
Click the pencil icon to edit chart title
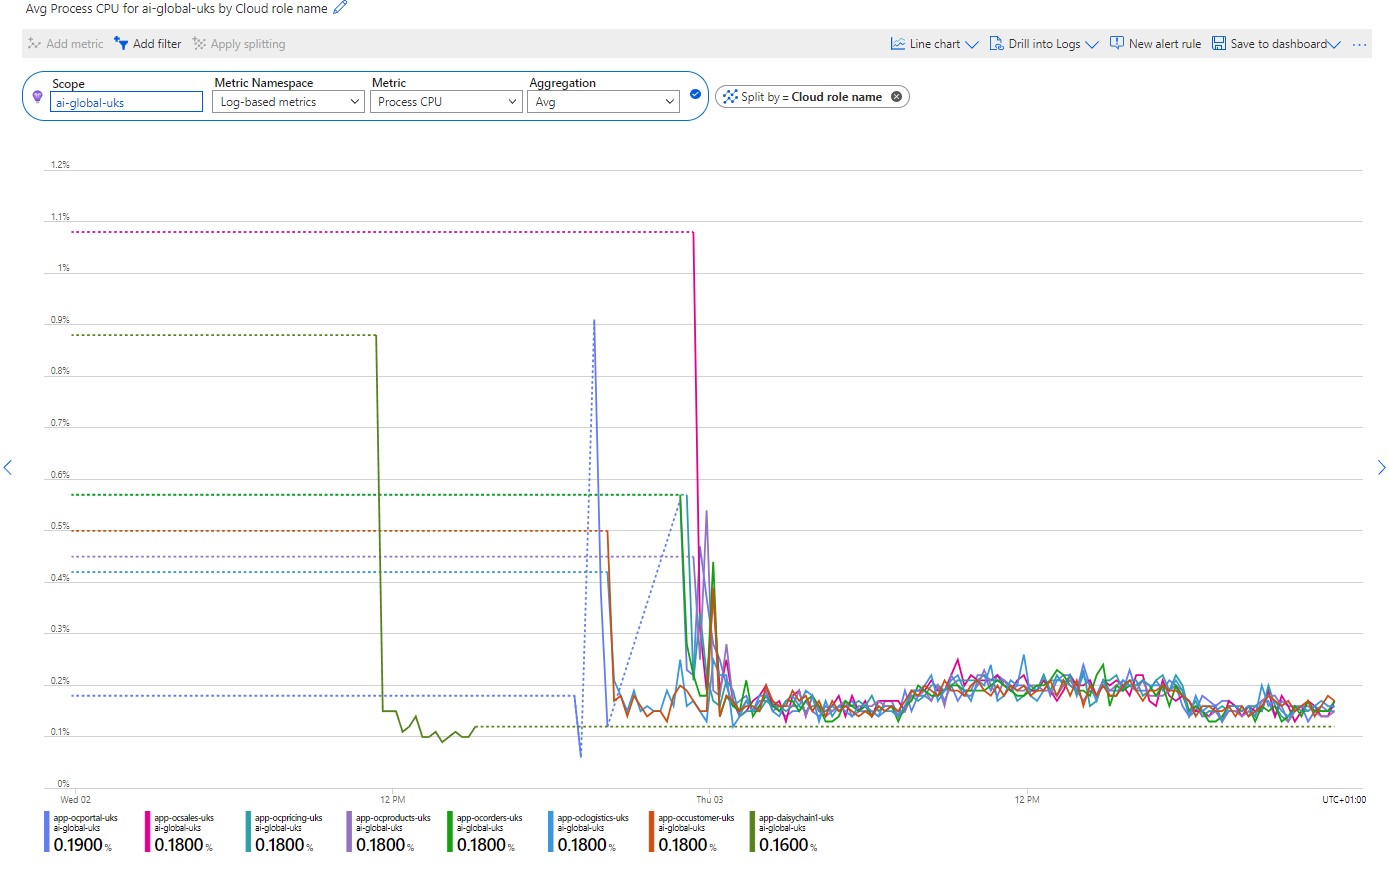pyautogui.click(x=340, y=8)
